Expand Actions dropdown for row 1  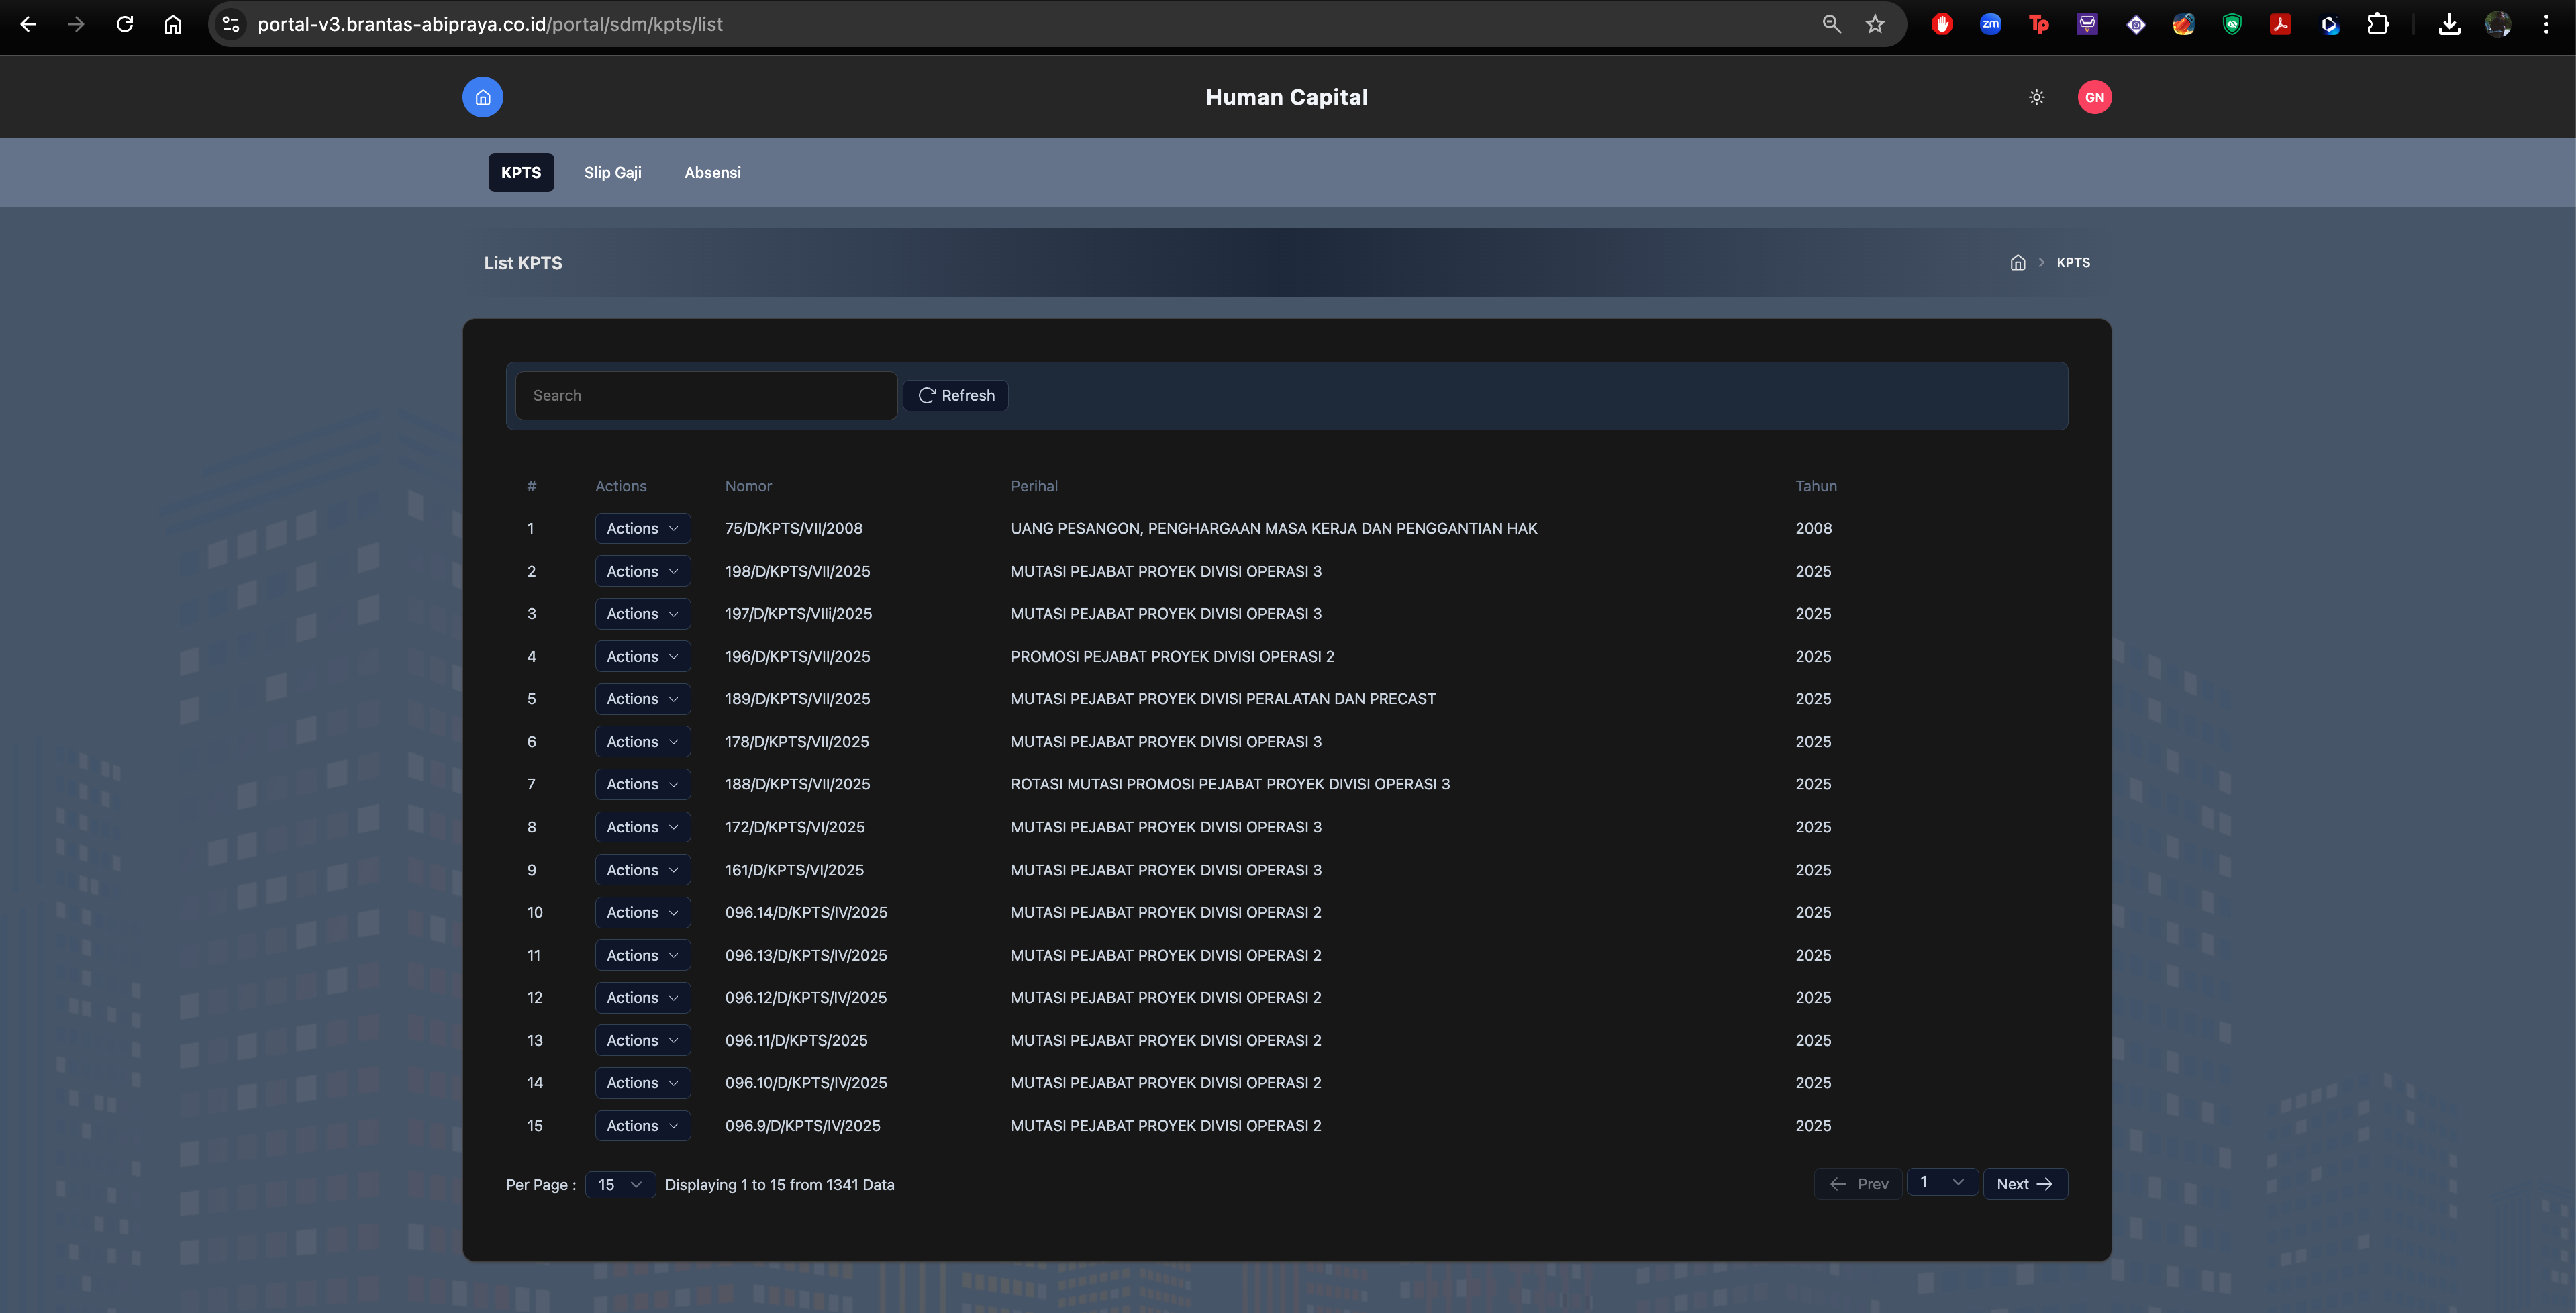pos(642,528)
